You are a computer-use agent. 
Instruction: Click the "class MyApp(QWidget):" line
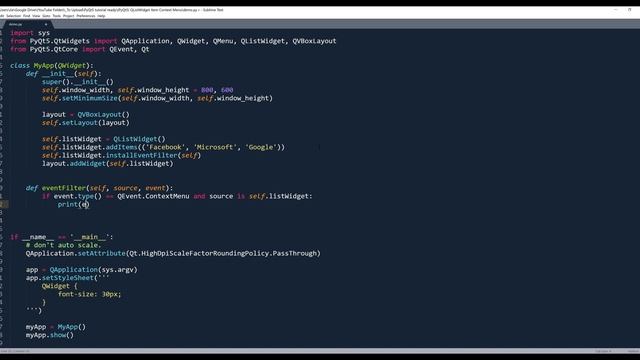pos(52,65)
